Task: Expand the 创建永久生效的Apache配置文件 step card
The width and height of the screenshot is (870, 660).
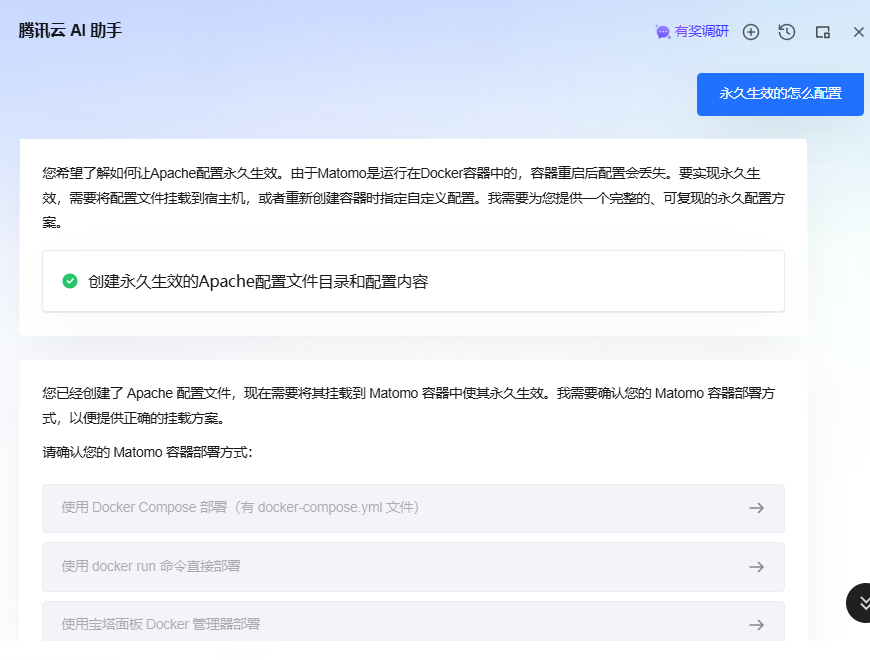Action: pyautogui.click(x=412, y=281)
